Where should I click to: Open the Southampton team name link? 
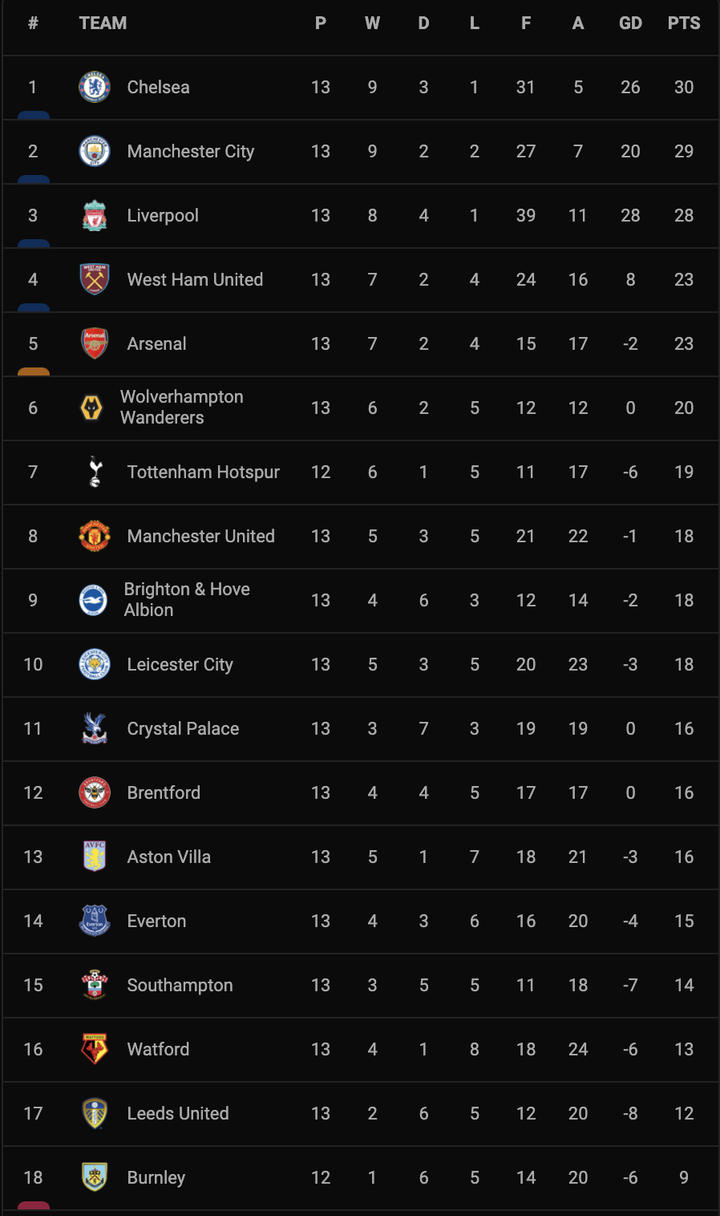[x=180, y=985]
